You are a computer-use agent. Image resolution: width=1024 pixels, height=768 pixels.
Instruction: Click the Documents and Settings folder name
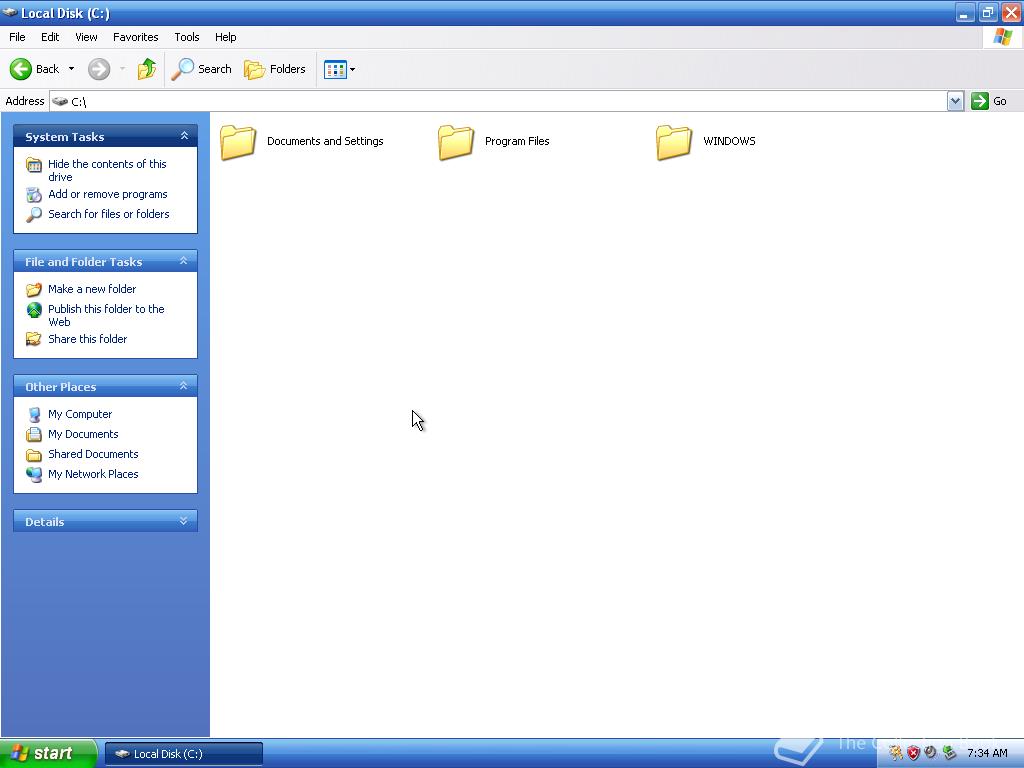[x=325, y=141]
